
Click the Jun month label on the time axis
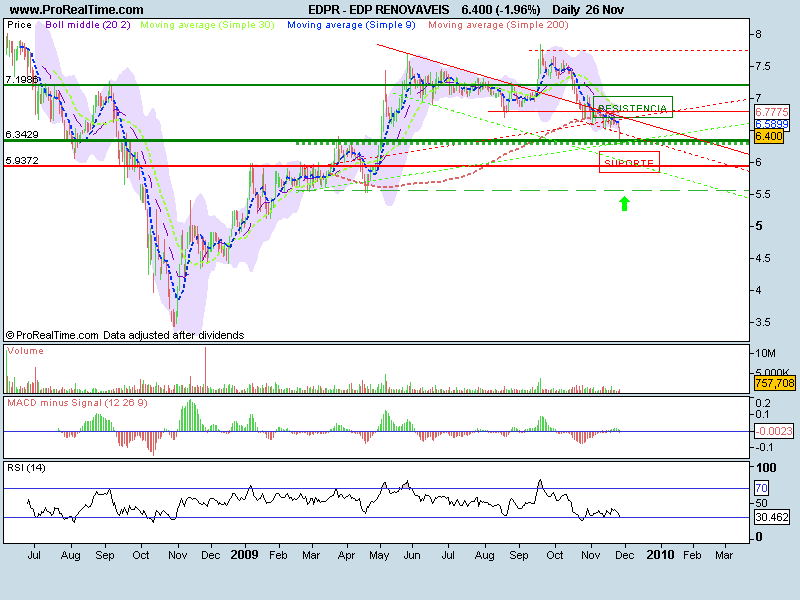coord(412,555)
